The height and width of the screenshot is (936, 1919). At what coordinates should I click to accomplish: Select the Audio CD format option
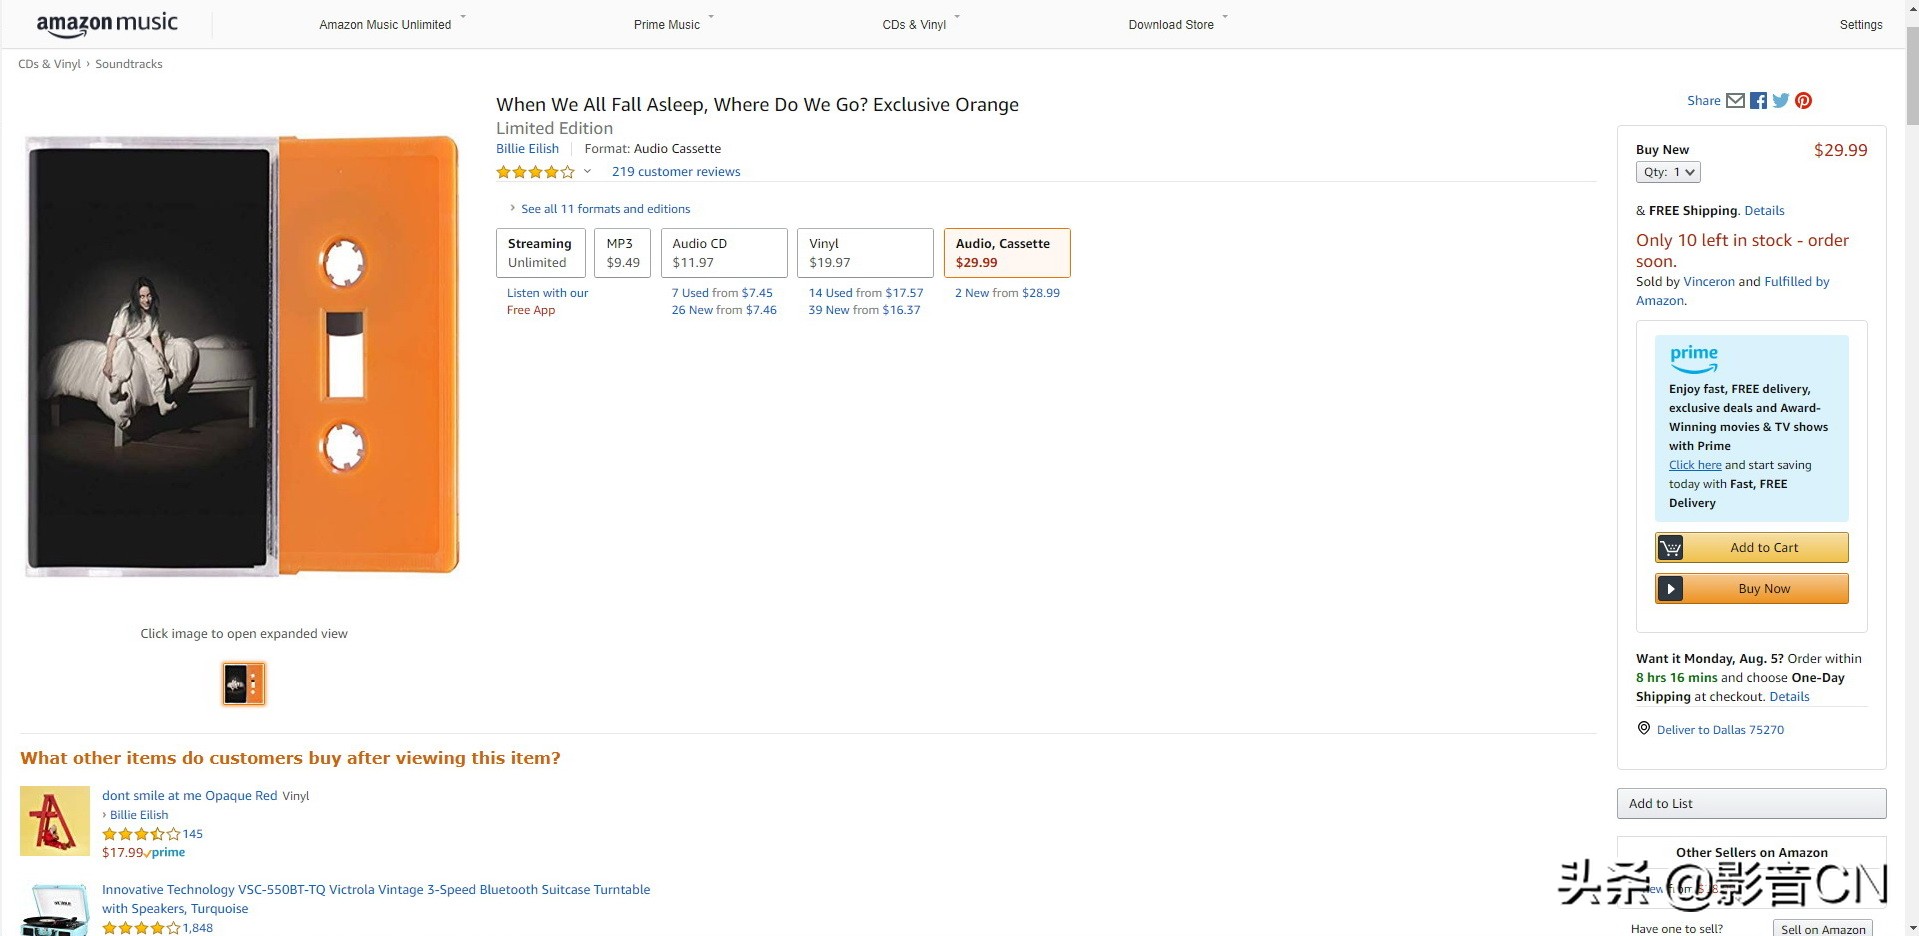(x=723, y=253)
